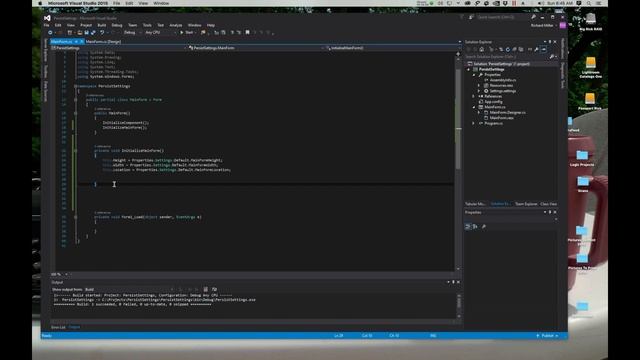The width and height of the screenshot is (640, 360).
Task: Click the notifications flag icon in title bar
Action: (x=462, y=17)
